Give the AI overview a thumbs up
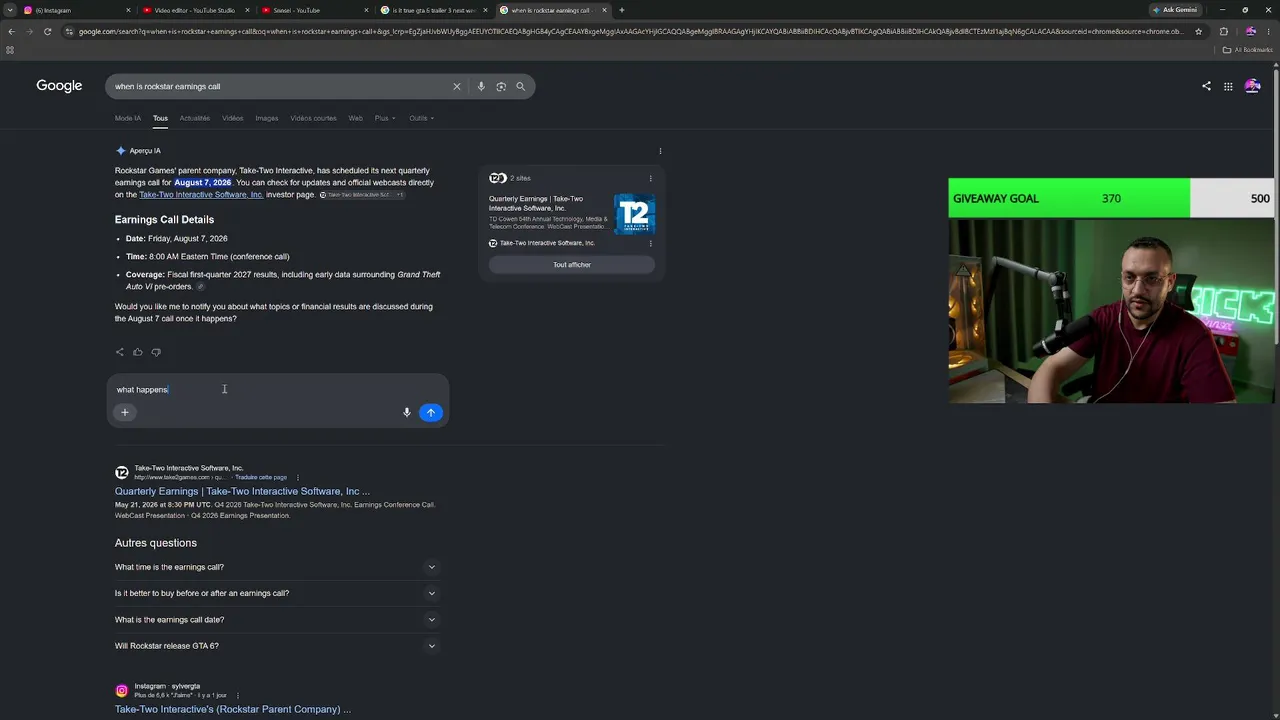 pyautogui.click(x=138, y=352)
